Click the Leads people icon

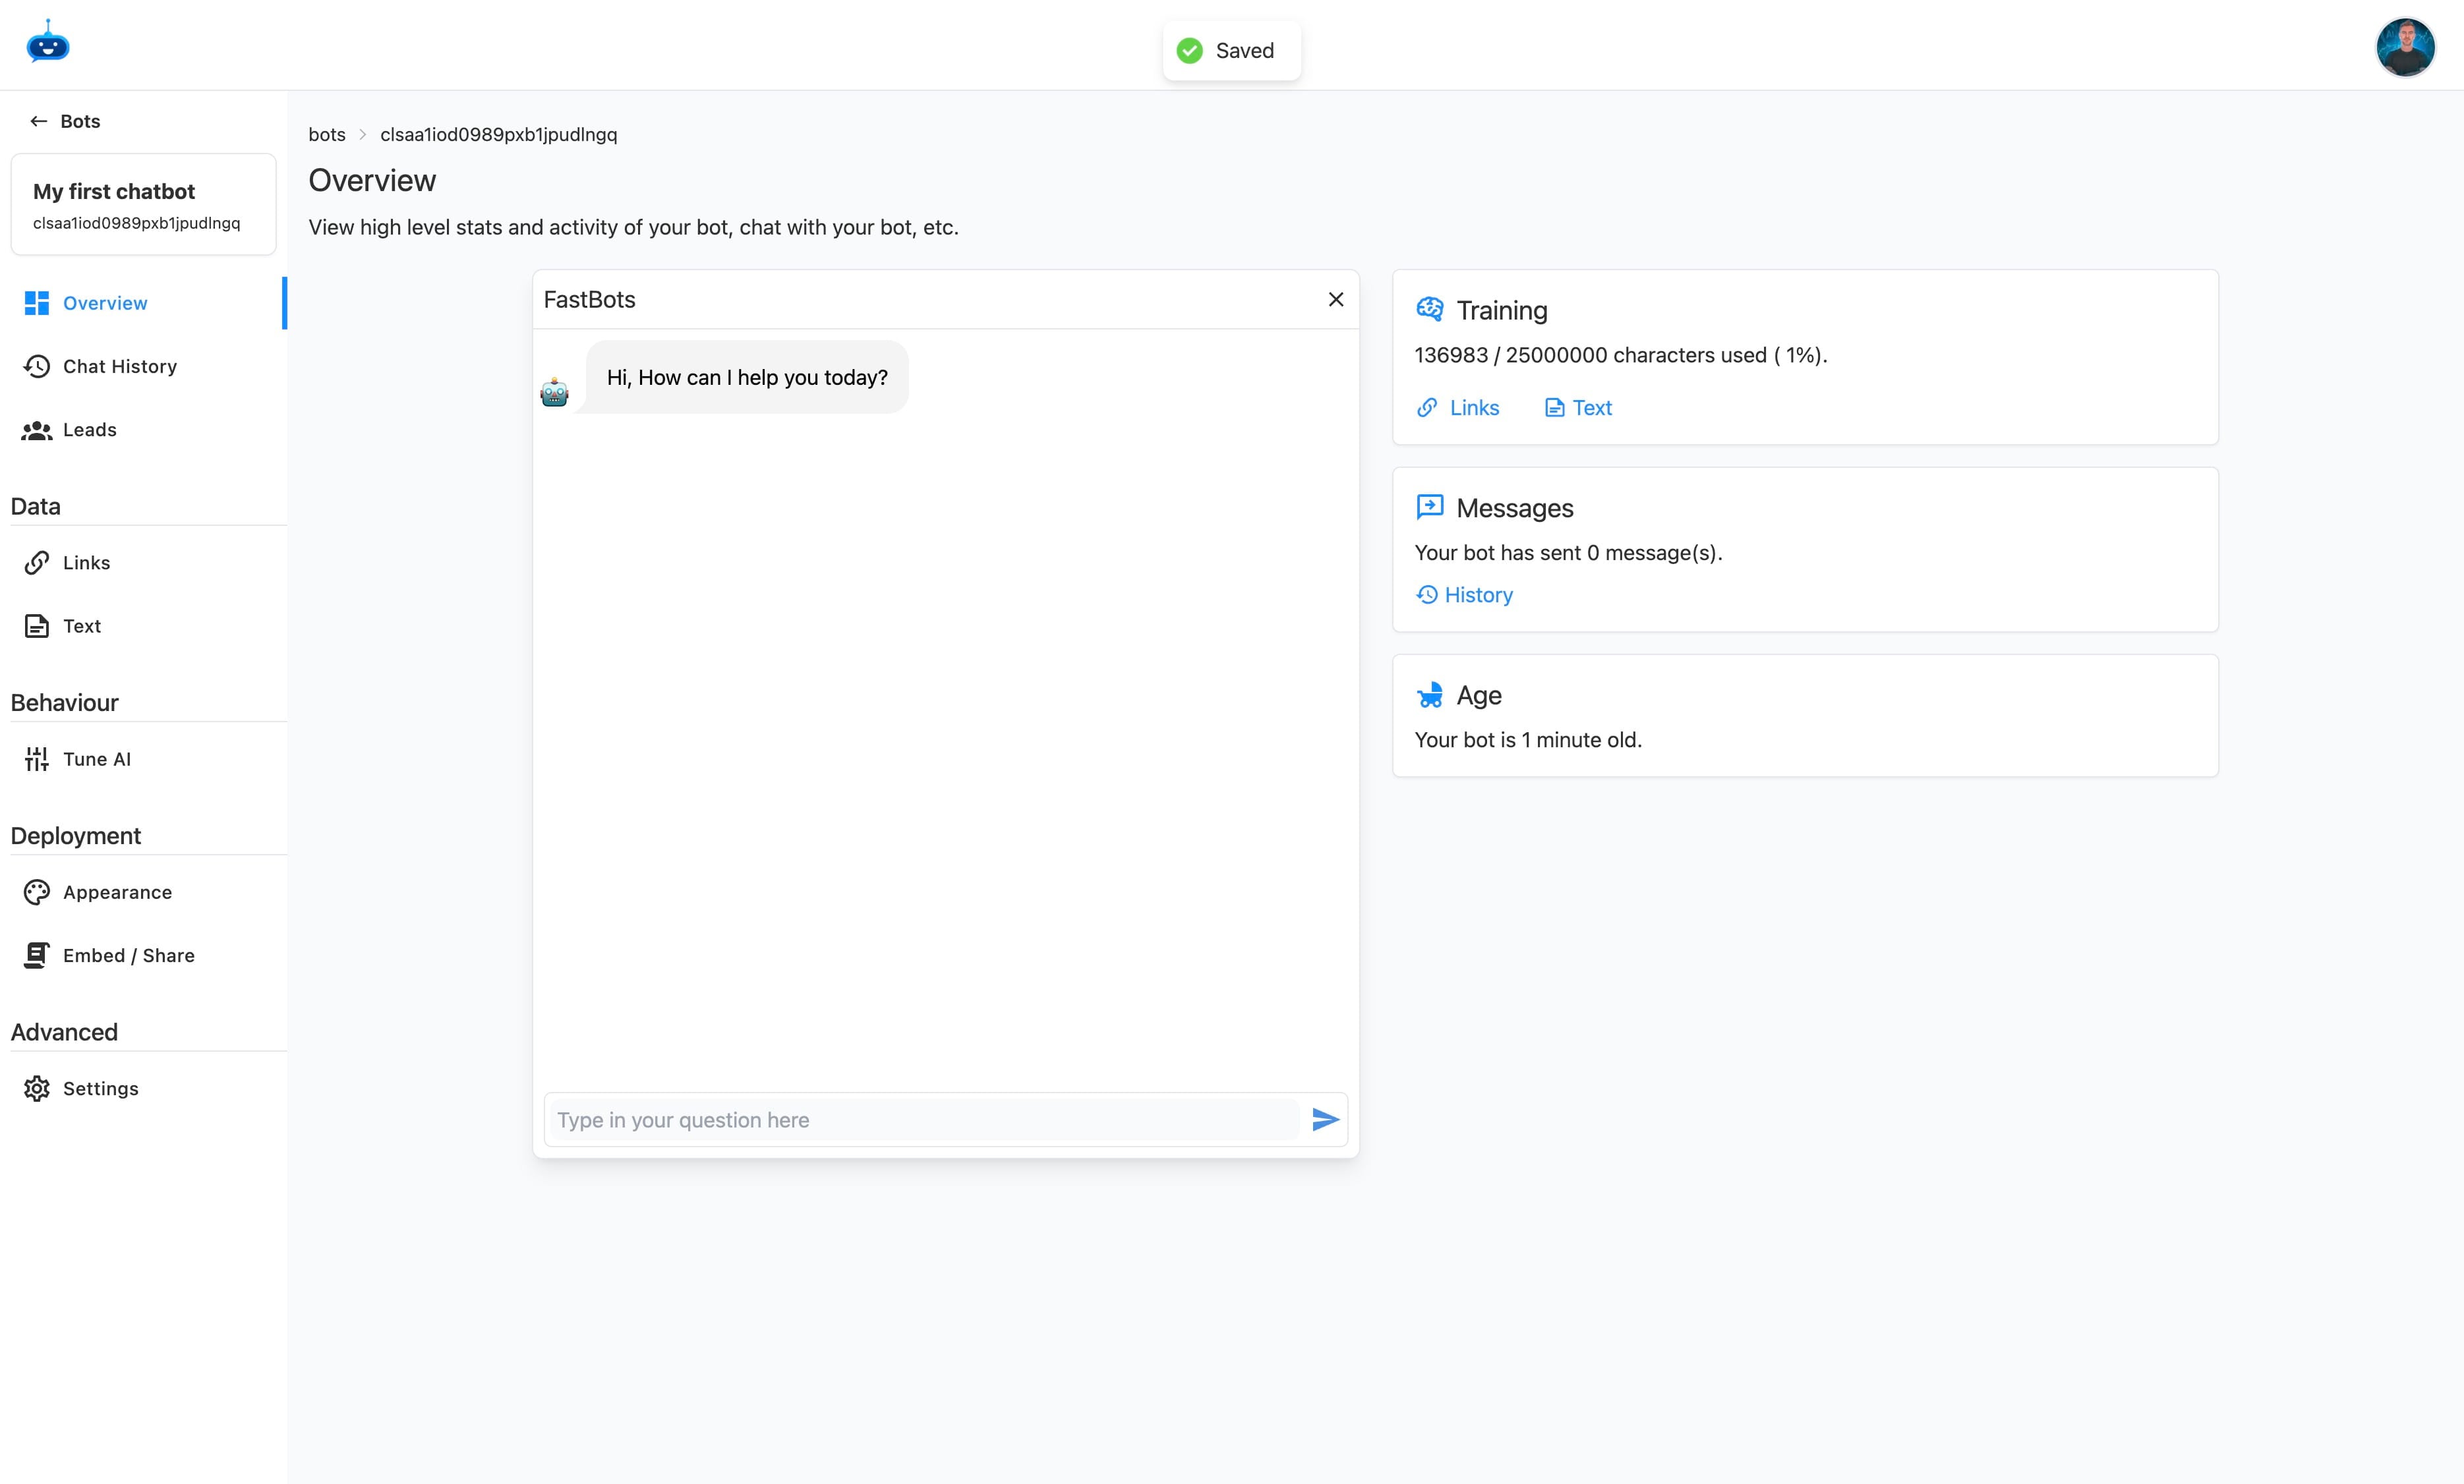(x=37, y=429)
